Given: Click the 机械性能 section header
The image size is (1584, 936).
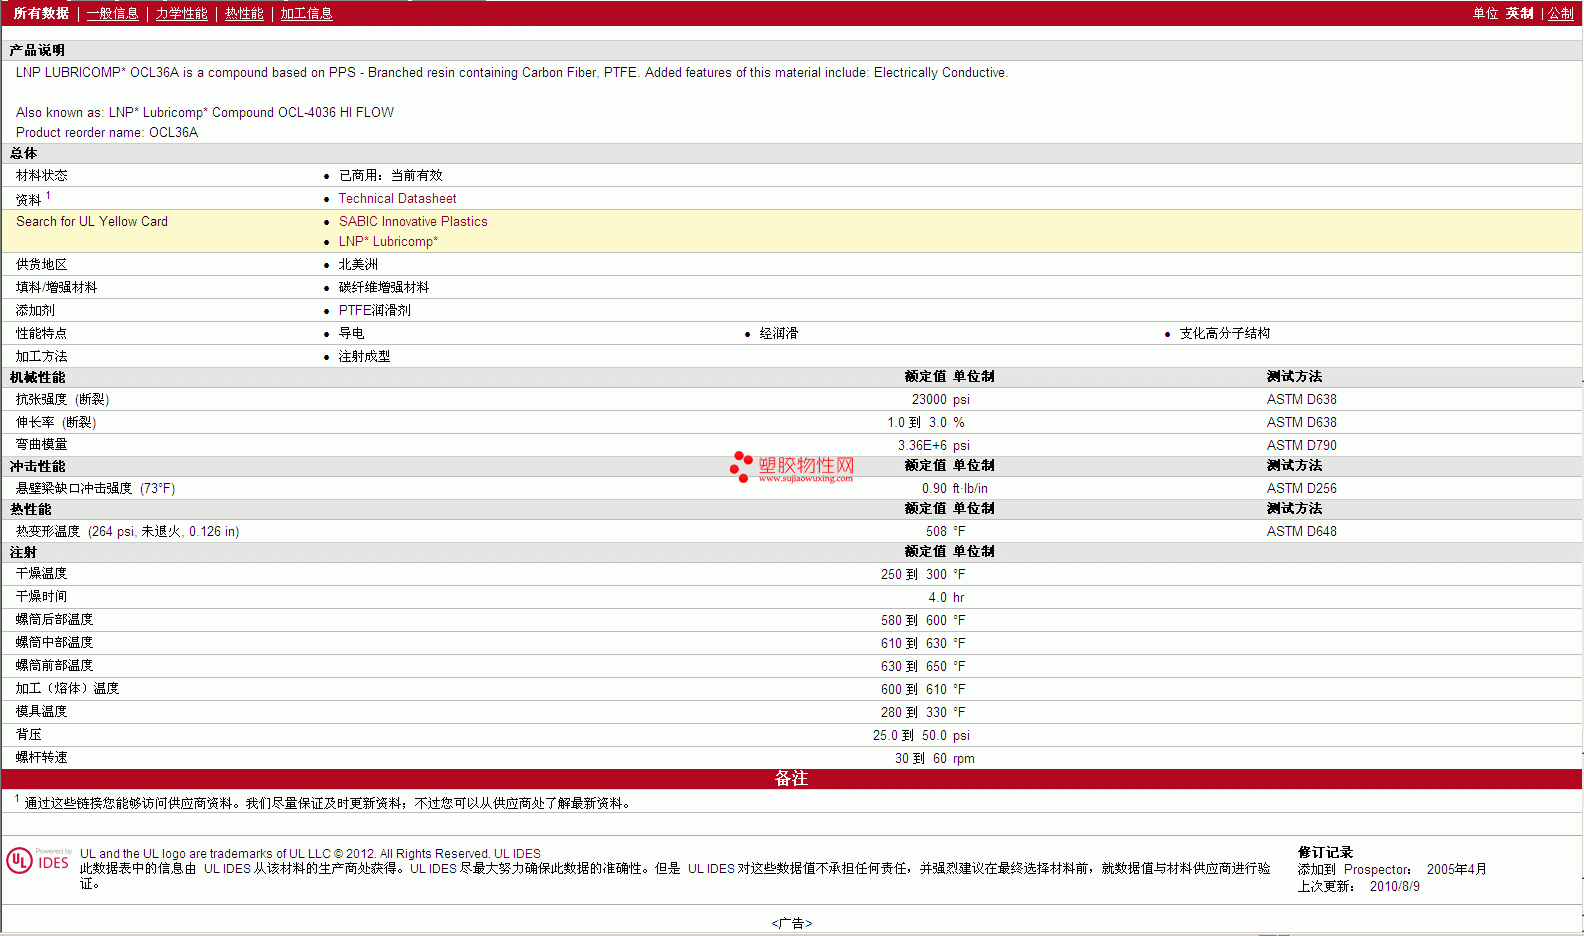Looking at the screenshot, I should pyautogui.click(x=37, y=378).
